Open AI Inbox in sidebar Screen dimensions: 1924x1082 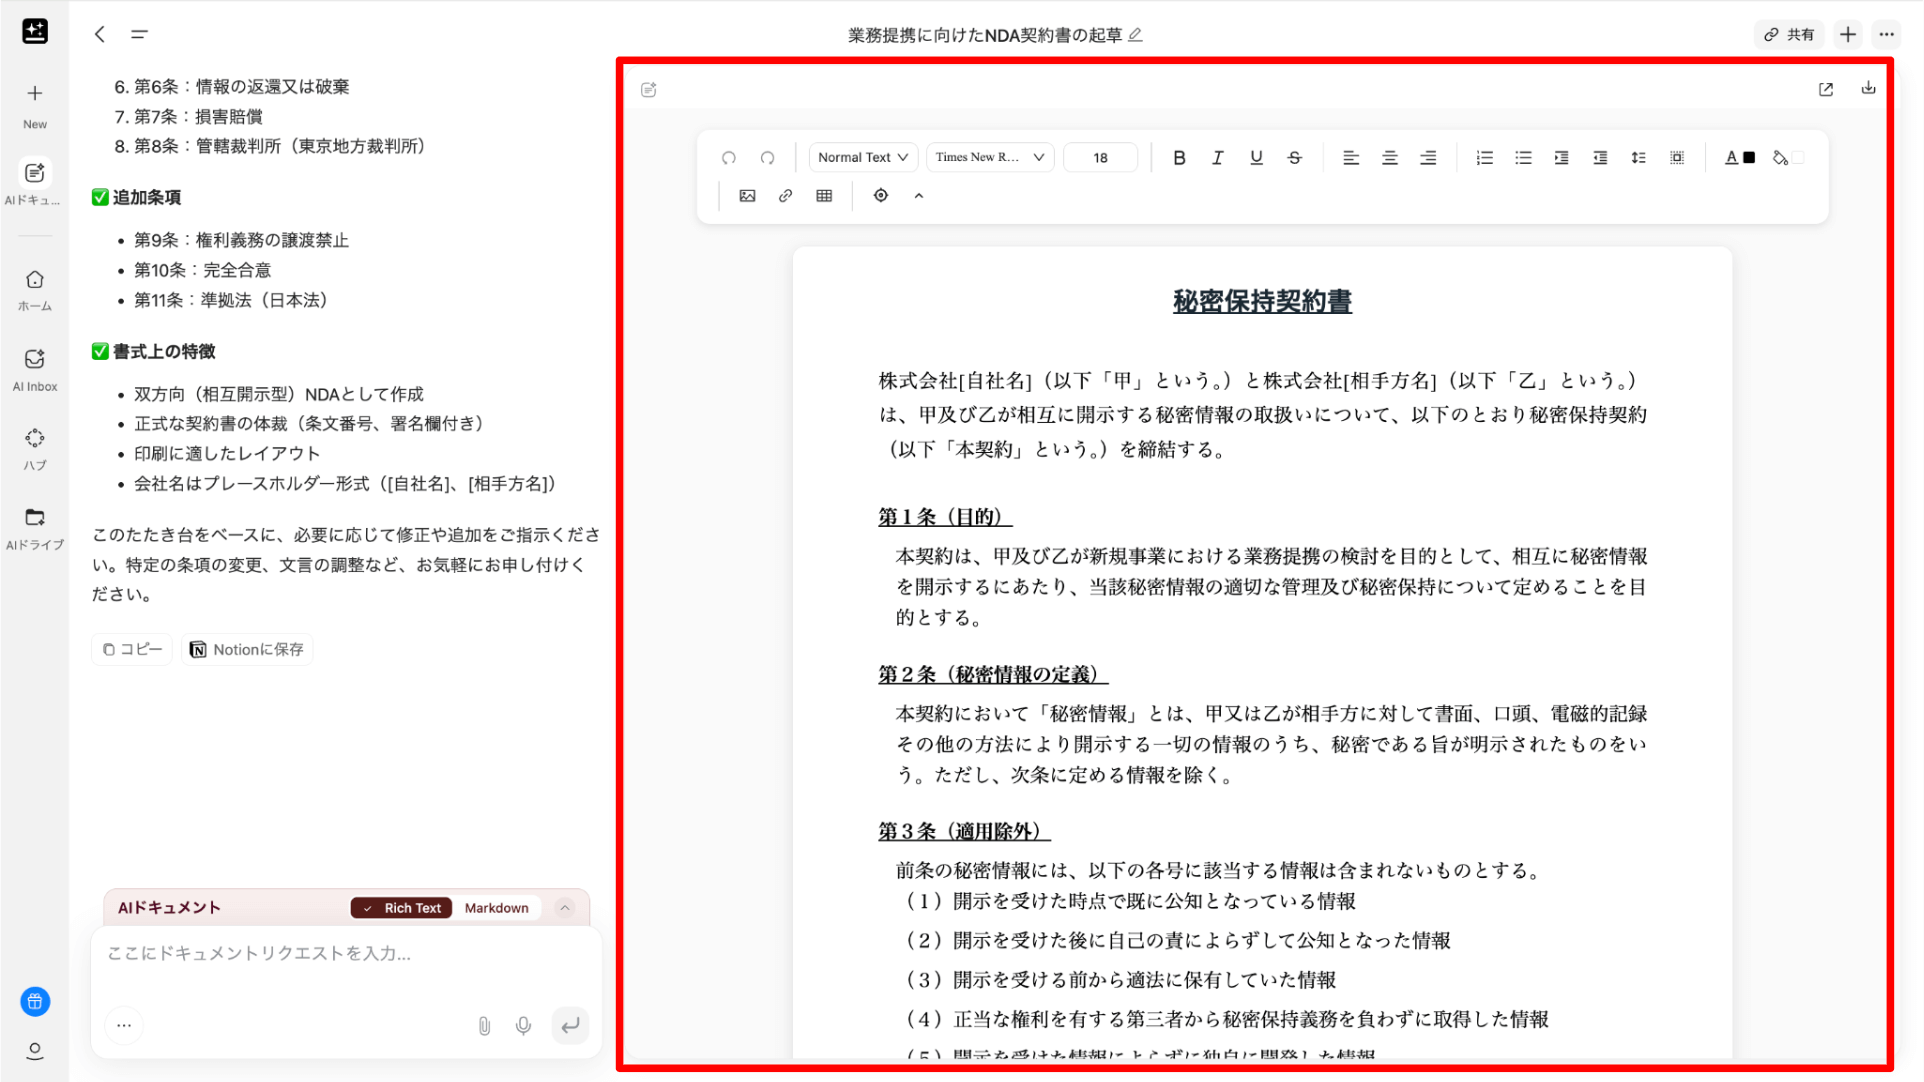(x=35, y=368)
